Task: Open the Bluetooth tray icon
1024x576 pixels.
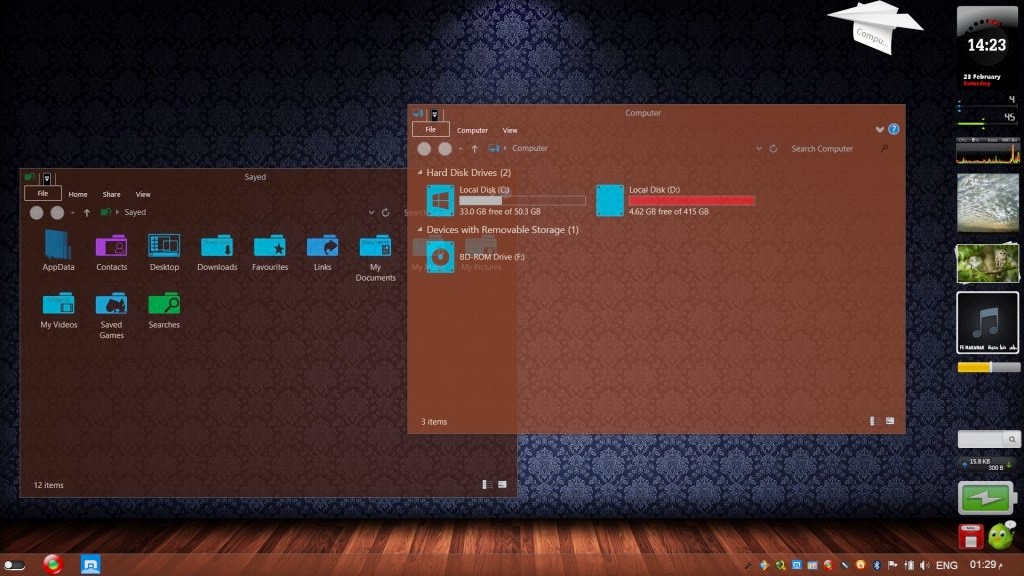Action: point(876,565)
